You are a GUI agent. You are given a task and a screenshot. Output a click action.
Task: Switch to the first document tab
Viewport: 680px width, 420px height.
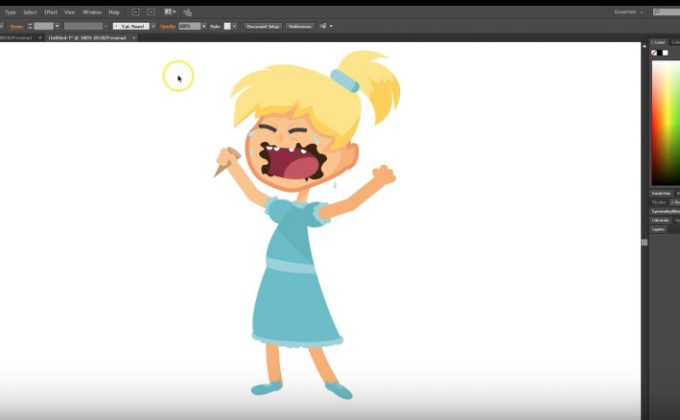point(16,38)
